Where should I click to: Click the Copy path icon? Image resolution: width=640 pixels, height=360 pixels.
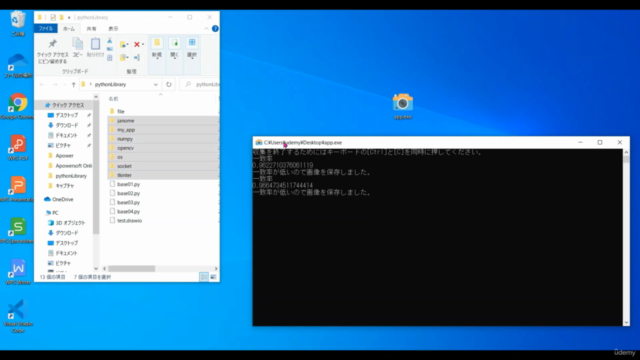pos(109,49)
